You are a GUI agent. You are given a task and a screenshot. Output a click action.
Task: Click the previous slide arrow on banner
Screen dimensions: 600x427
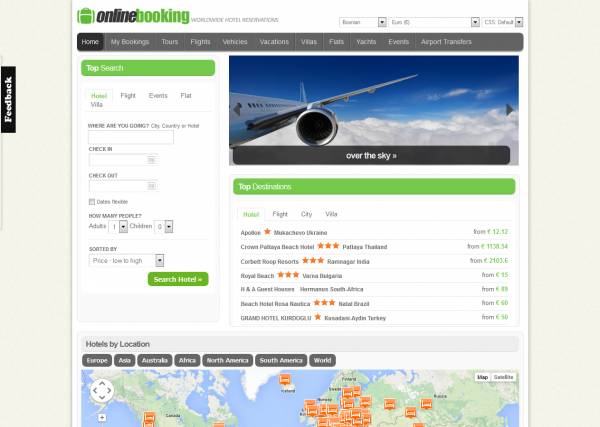(237, 110)
